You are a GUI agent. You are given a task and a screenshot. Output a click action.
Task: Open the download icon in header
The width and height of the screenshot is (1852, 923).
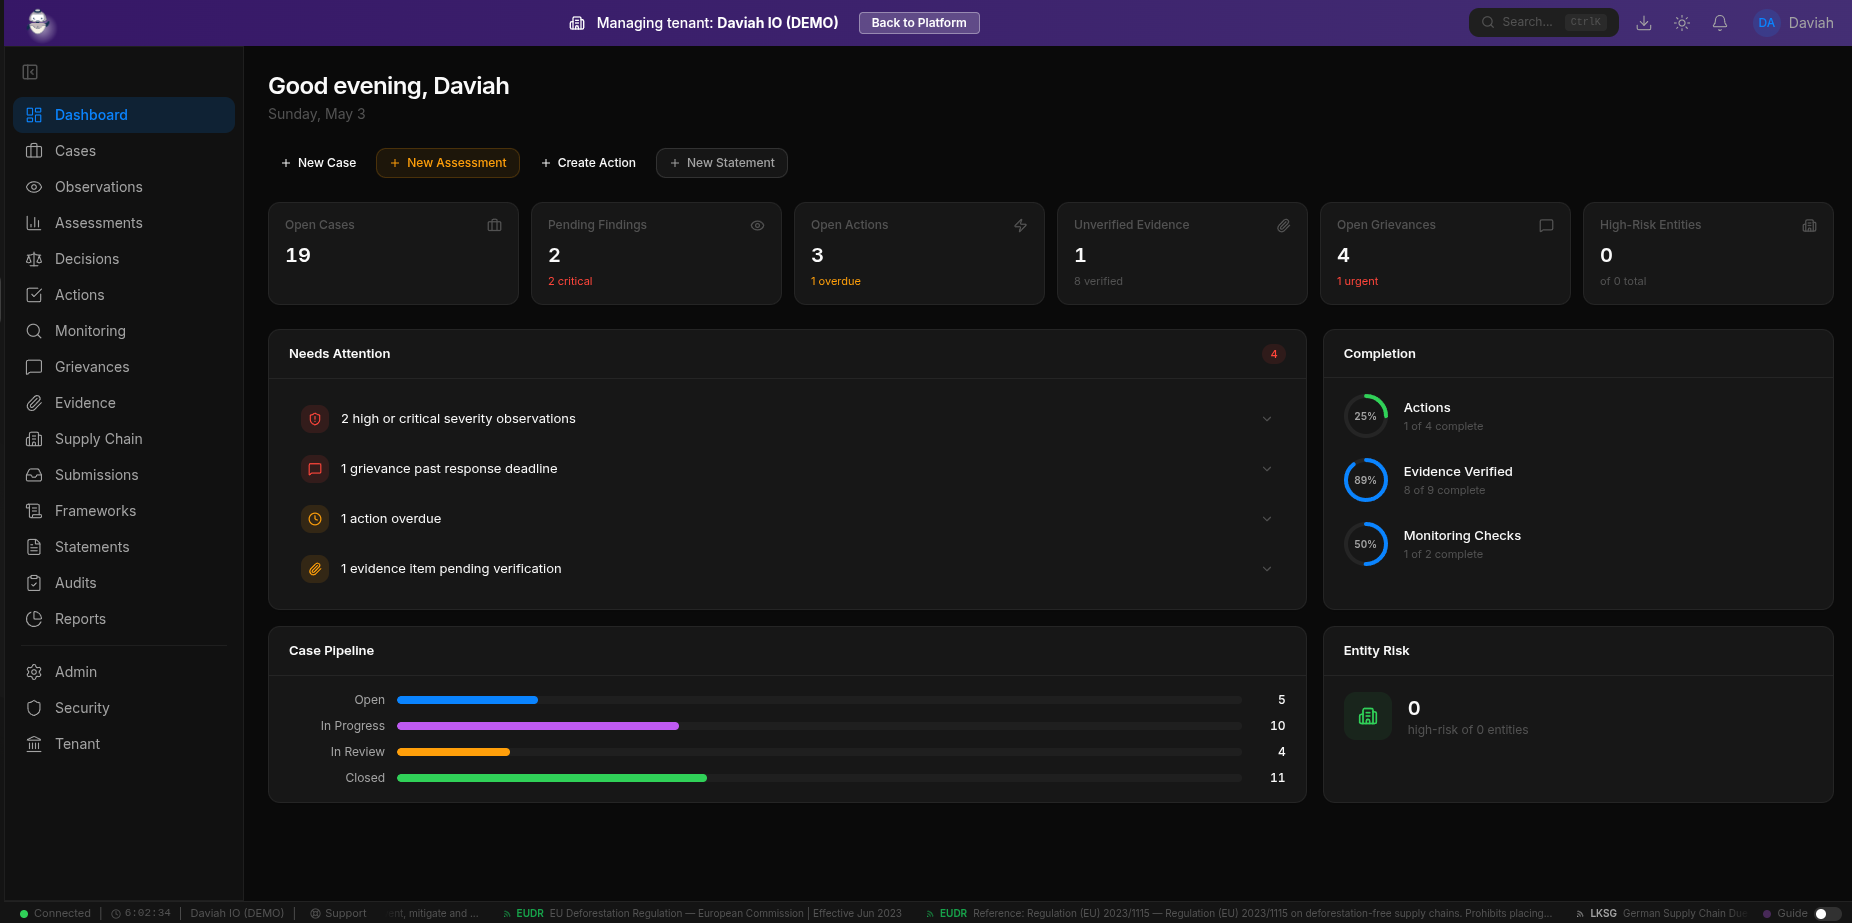tap(1643, 23)
